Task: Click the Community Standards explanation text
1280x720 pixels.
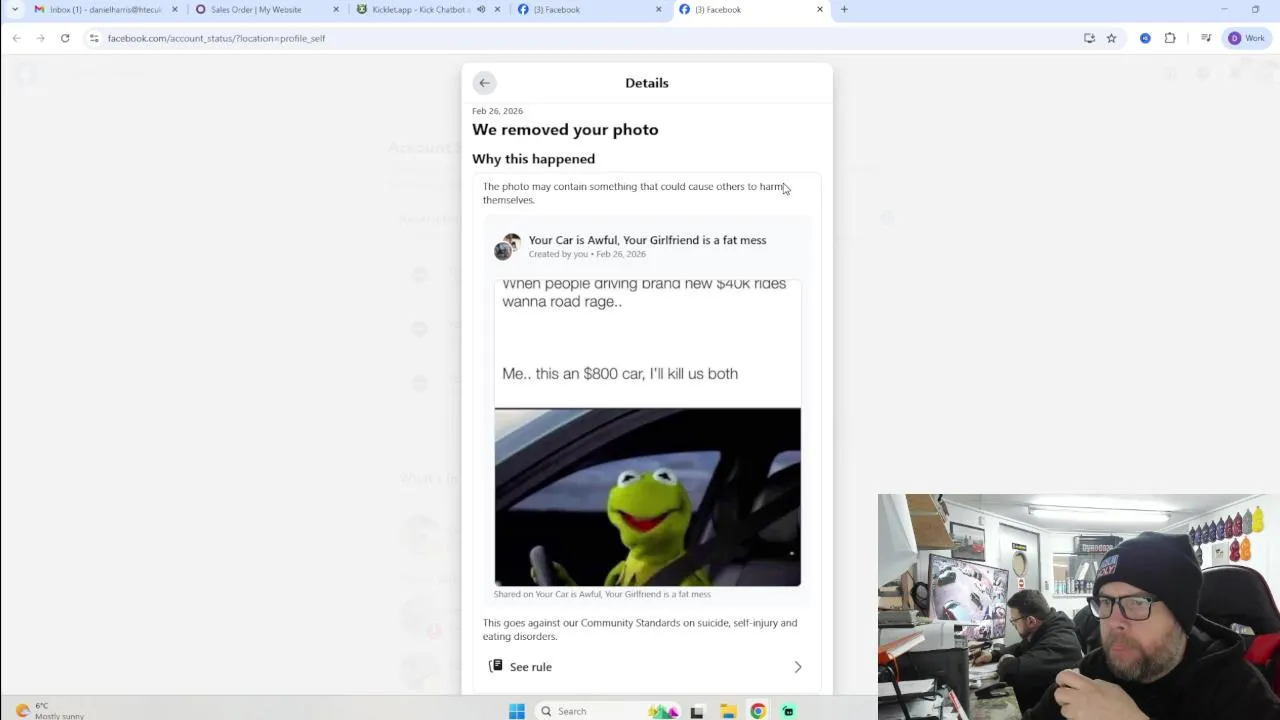Action: click(x=640, y=629)
